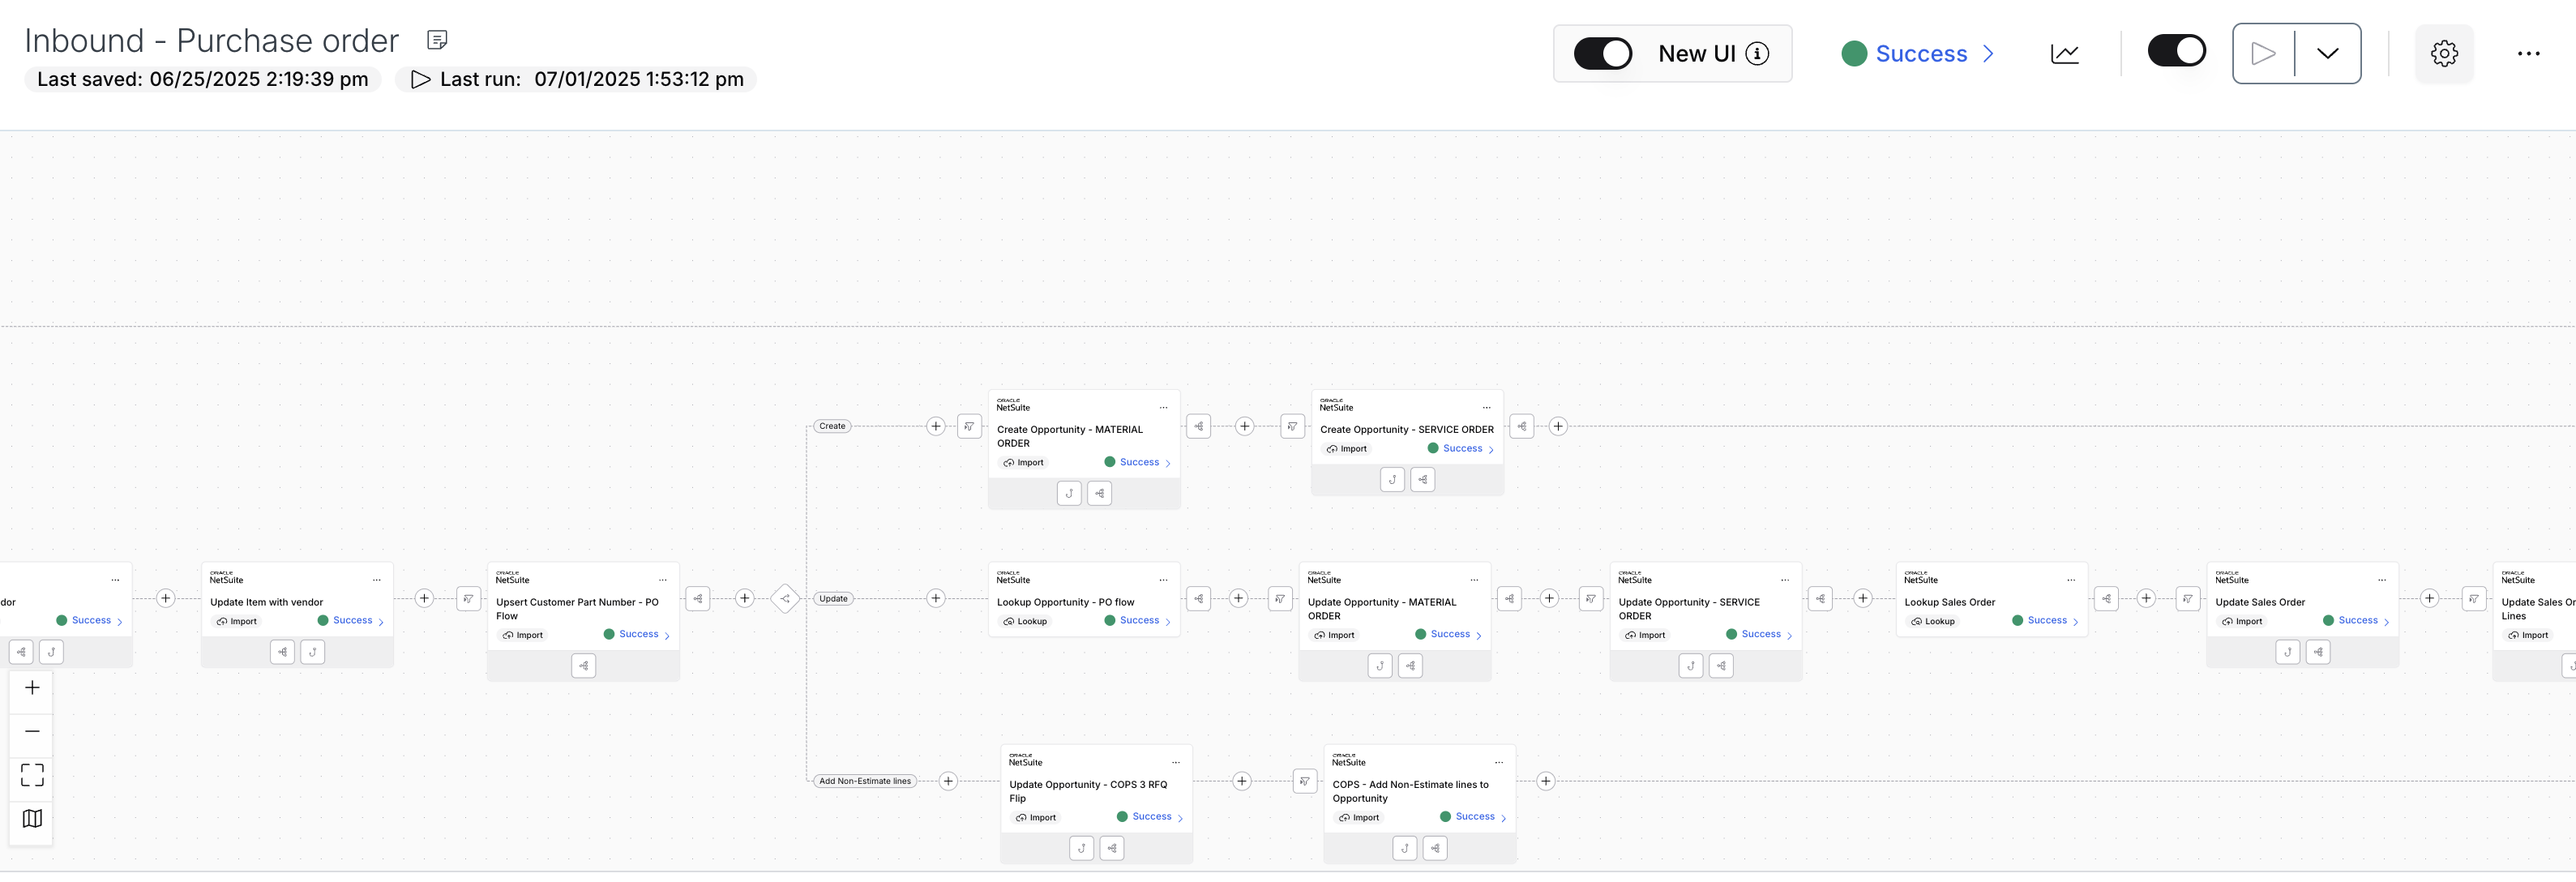Expand Success status on Lookup Opportunity - PO flow
Screen dimensions: 2576x882
coord(1138,621)
